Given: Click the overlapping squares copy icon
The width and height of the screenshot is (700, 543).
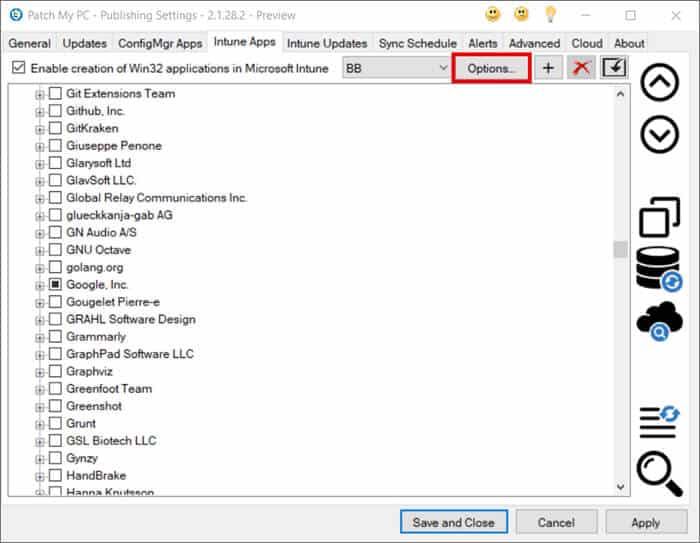Looking at the screenshot, I should click(x=659, y=217).
